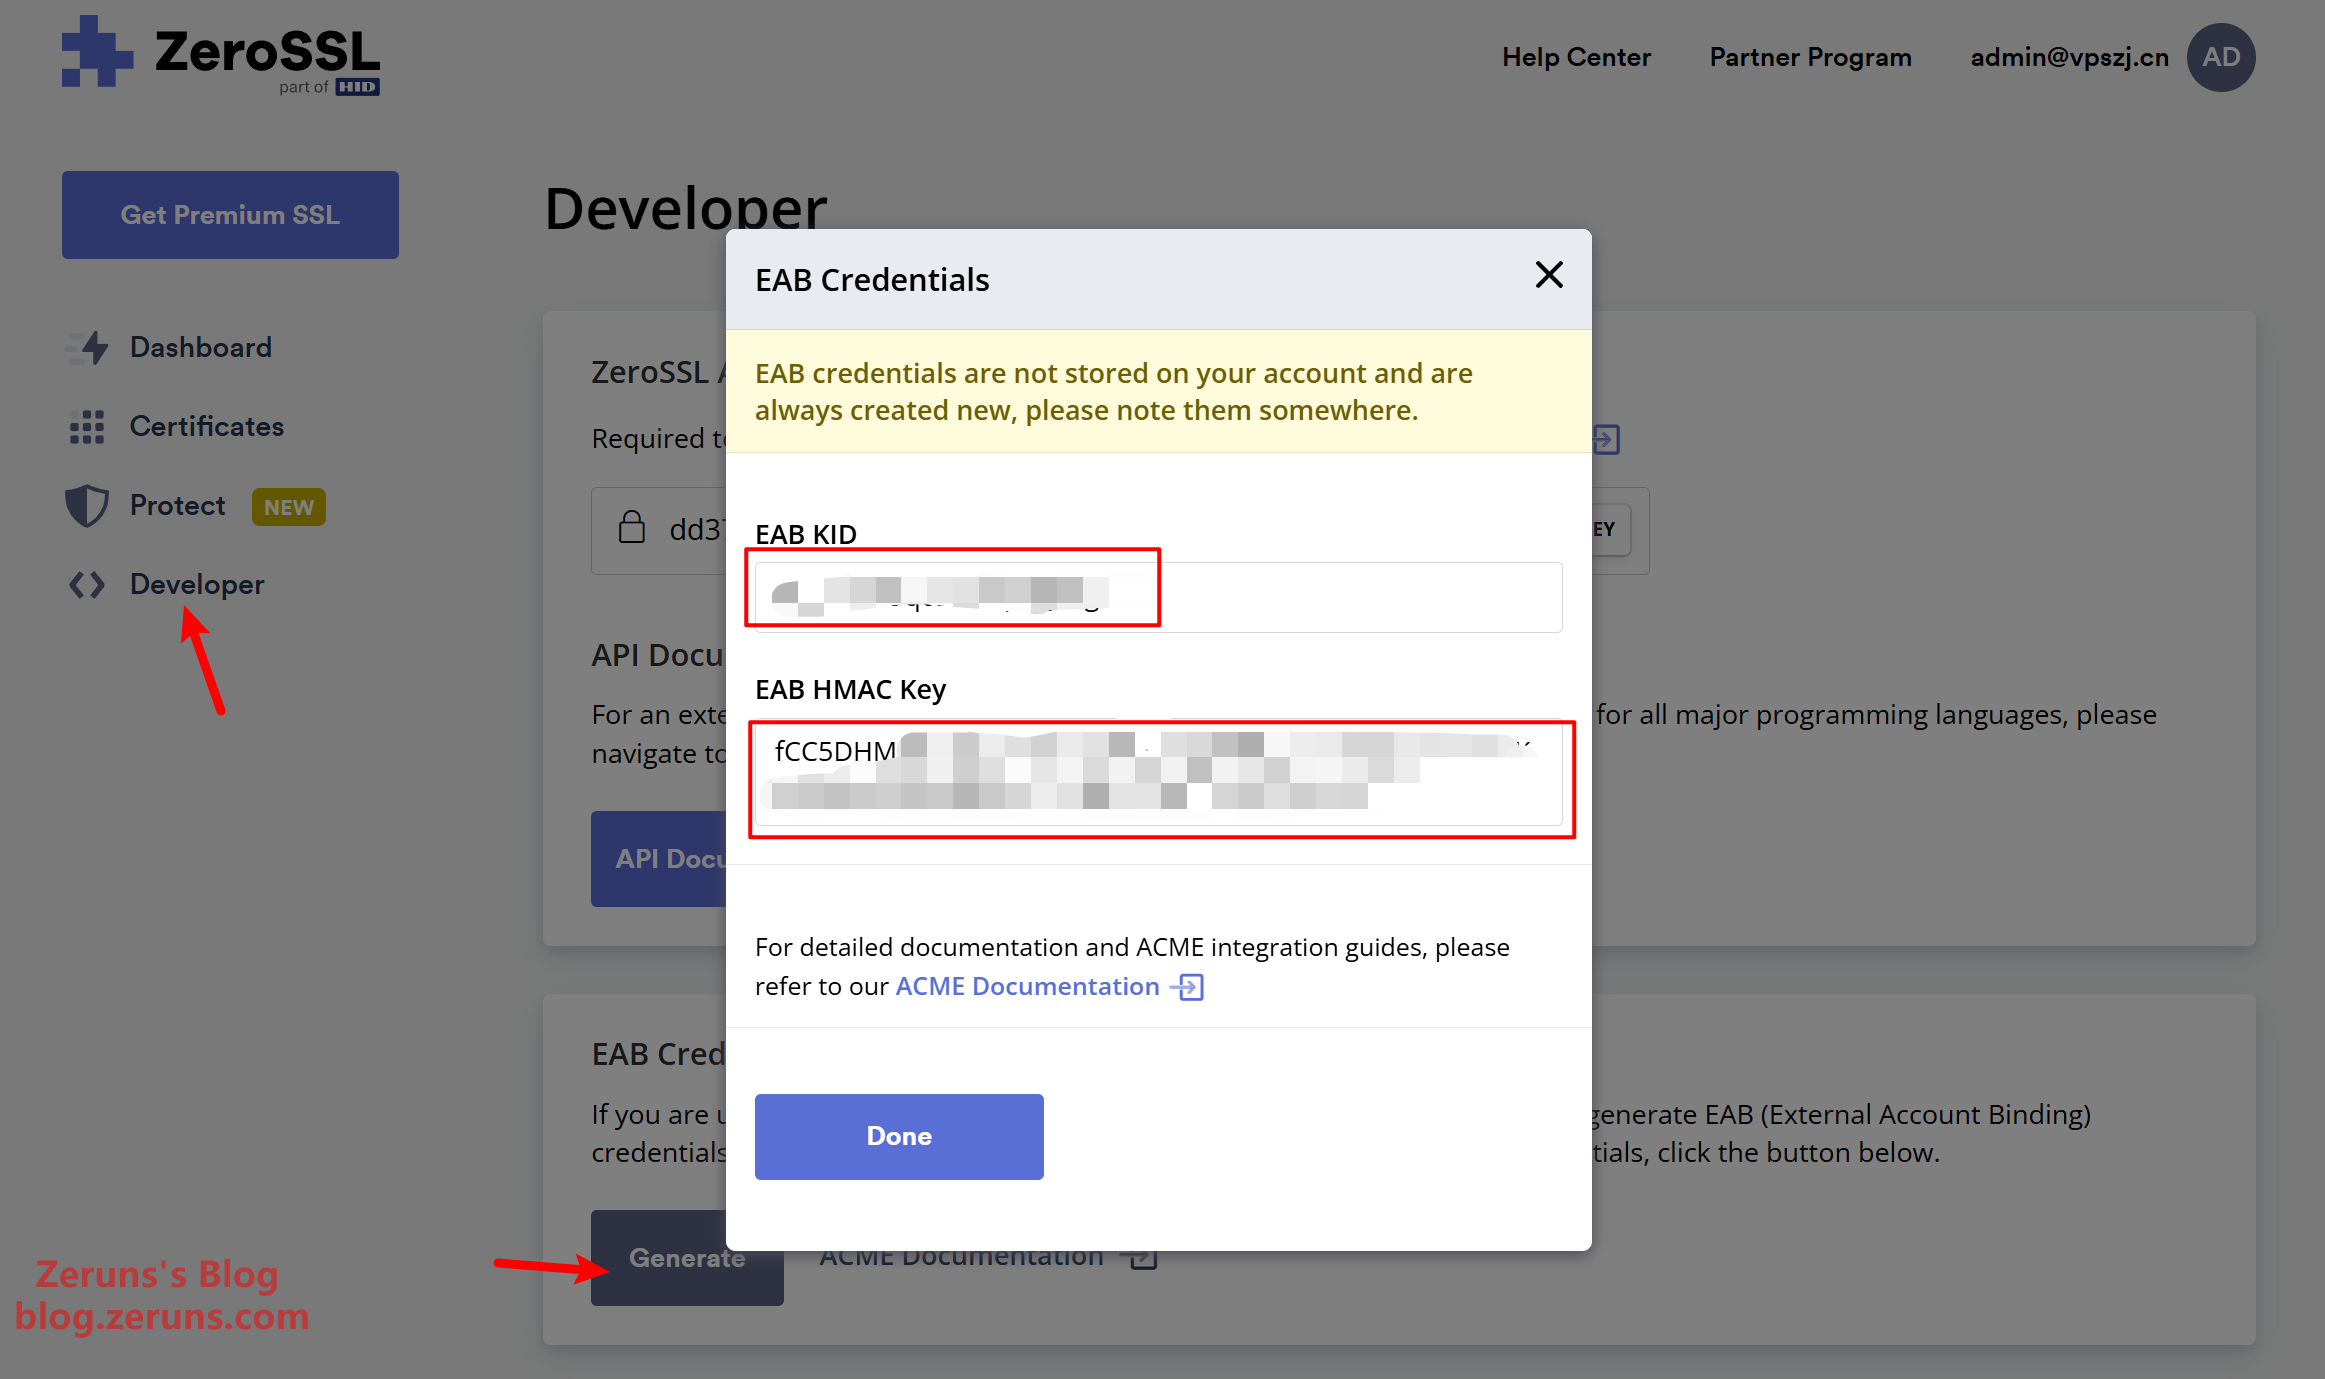Click the Protect shield icon
The width and height of the screenshot is (2325, 1379).
87,506
